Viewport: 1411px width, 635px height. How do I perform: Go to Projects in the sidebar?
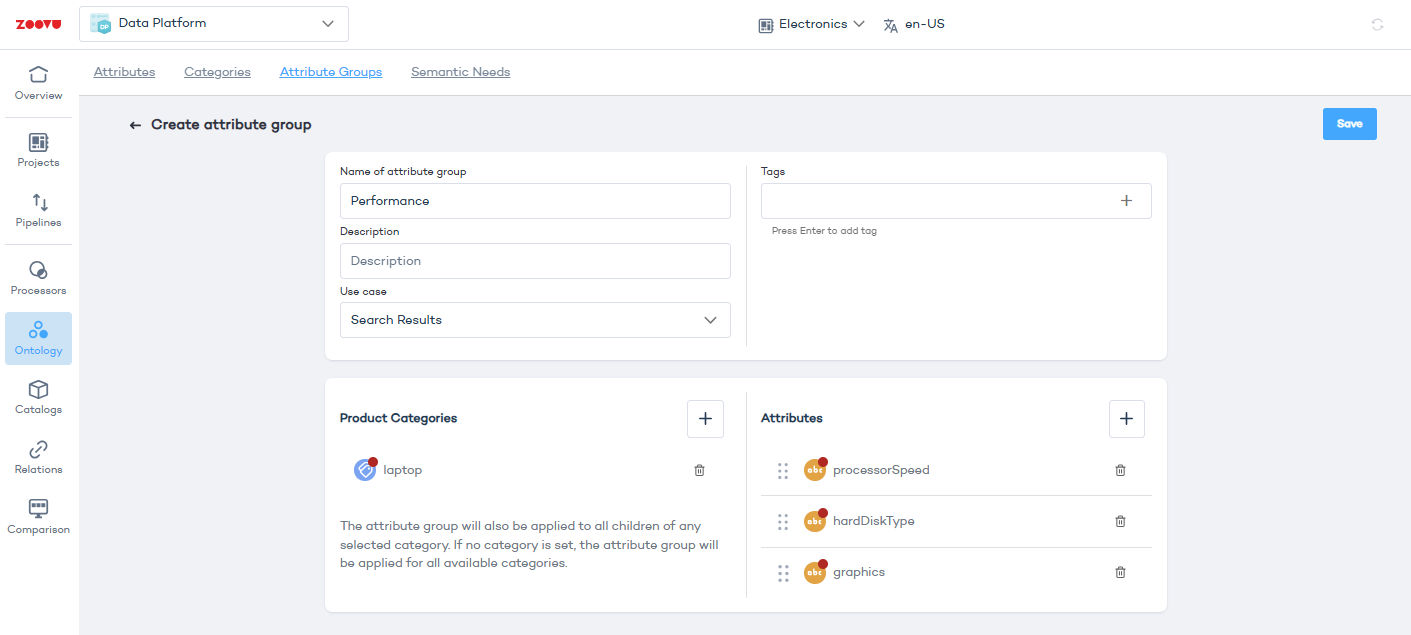click(x=38, y=150)
